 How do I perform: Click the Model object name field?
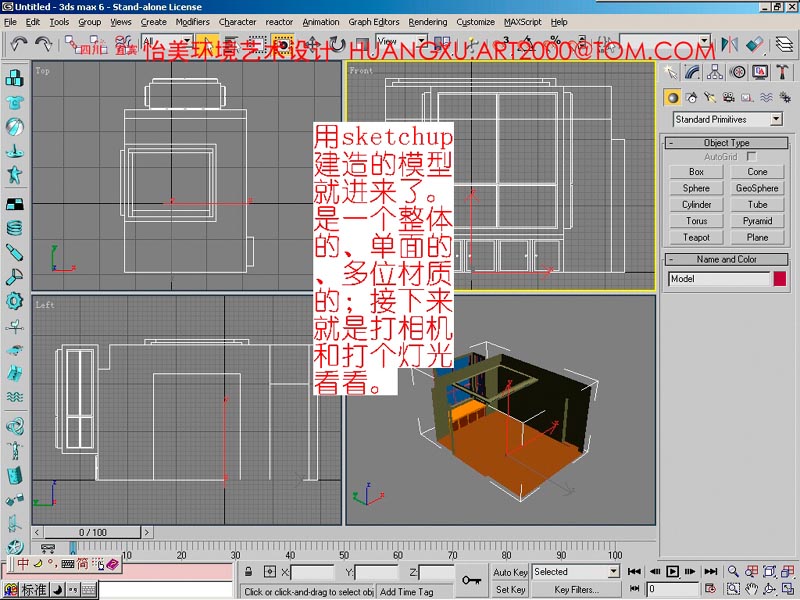click(x=718, y=279)
